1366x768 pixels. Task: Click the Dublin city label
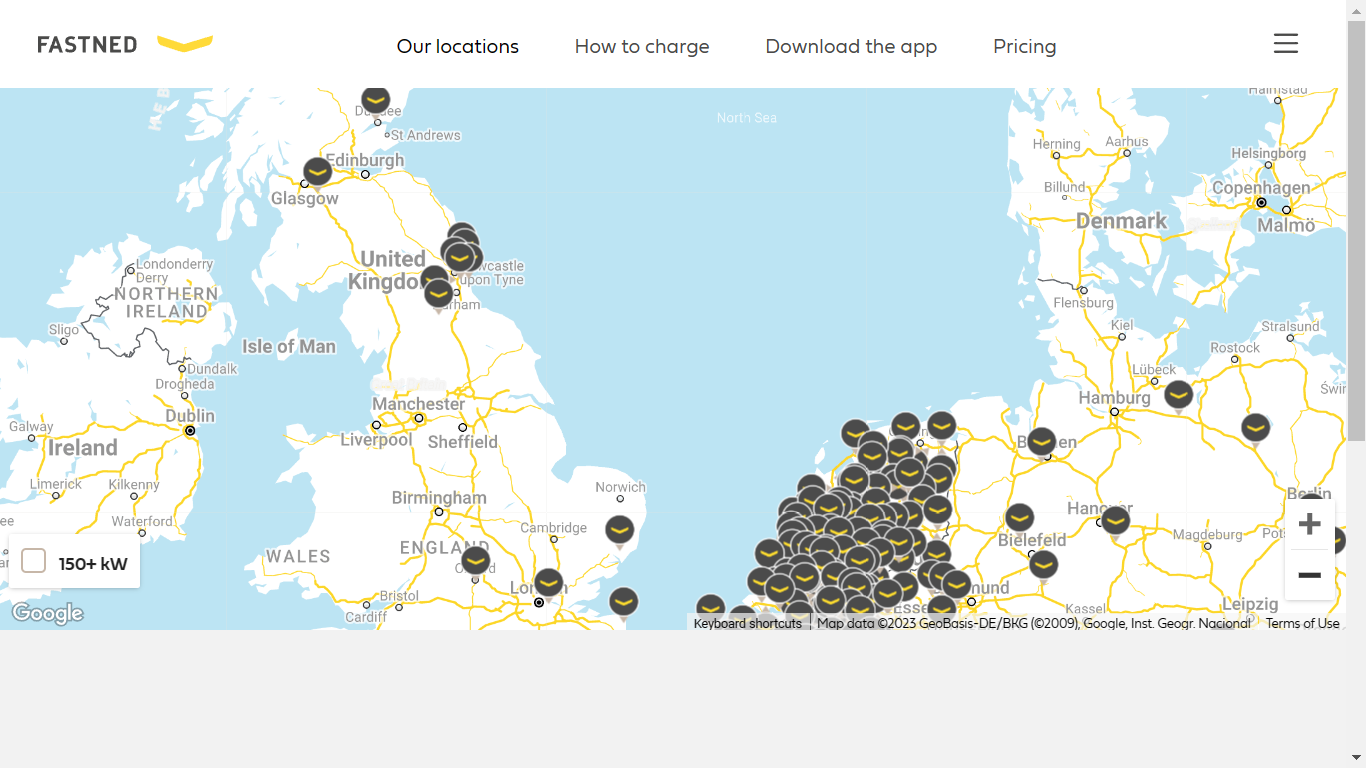(x=190, y=416)
